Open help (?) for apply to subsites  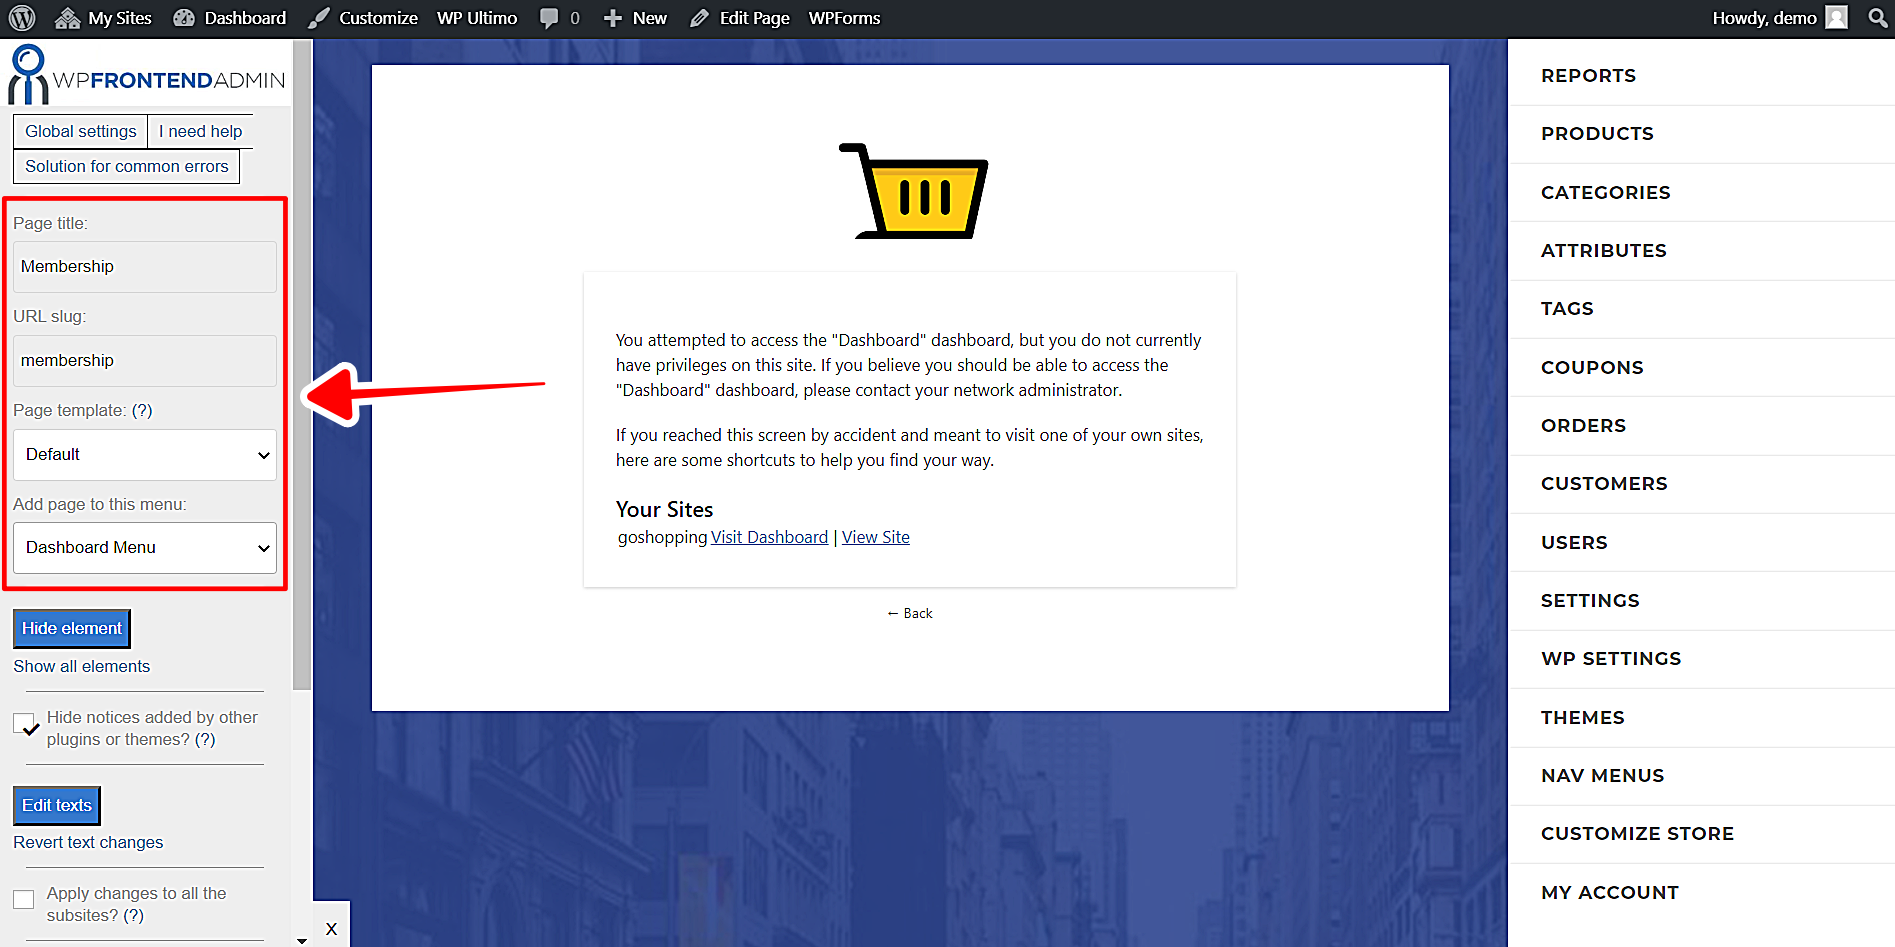[133, 915]
